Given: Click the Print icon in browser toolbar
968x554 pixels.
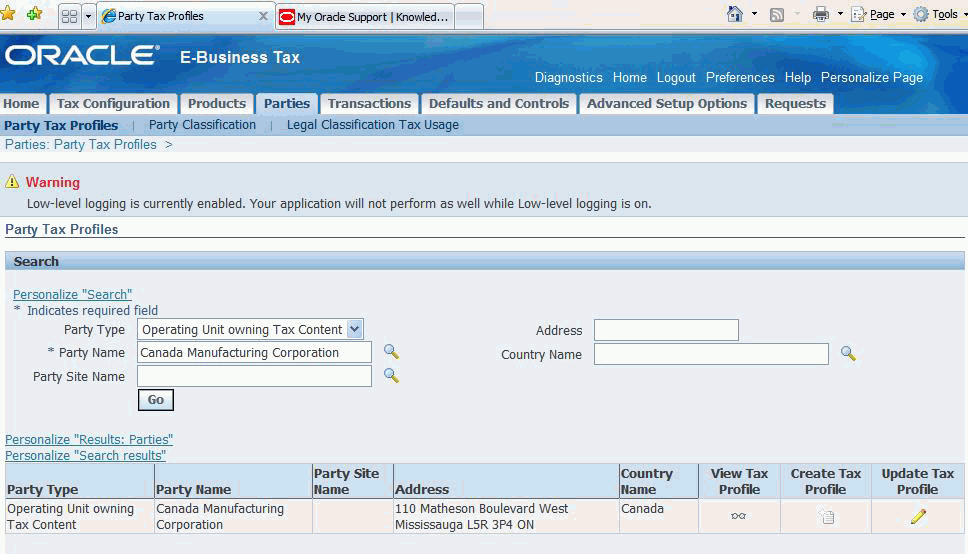Looking at the screenshot, I should click(x=820, y=14).
